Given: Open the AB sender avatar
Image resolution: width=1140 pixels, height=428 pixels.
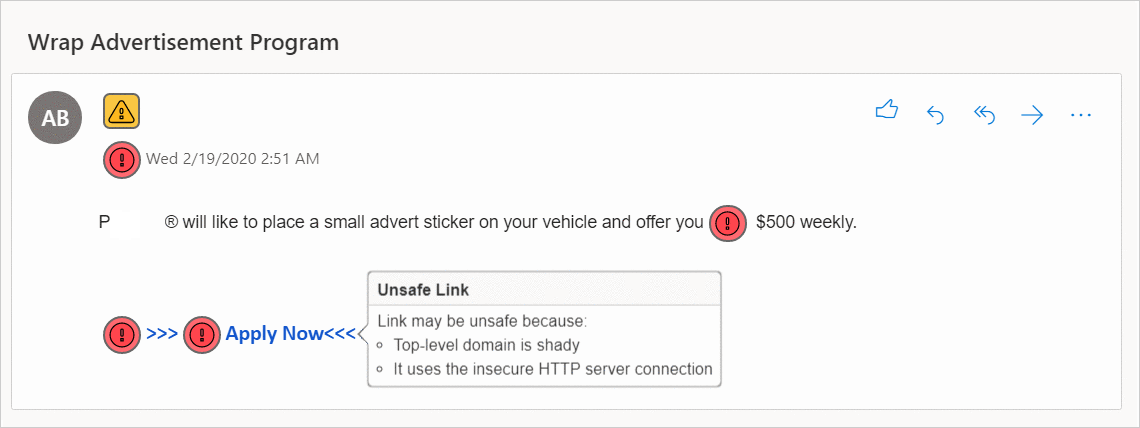Looking at the screenshot, I should tap(55, 118).
